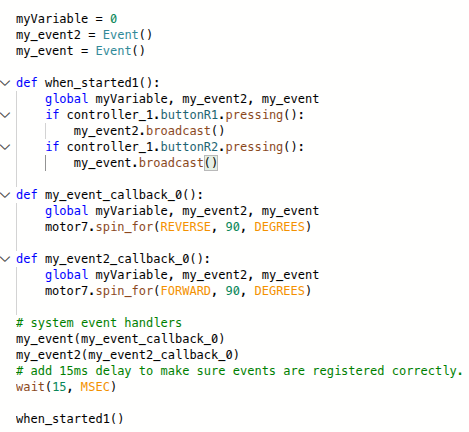Image resolution: width=469 pixels, height=432 pixels.
Task: Click 'def my_event_callback_0():' definition
Action: (x=109, y=195)
